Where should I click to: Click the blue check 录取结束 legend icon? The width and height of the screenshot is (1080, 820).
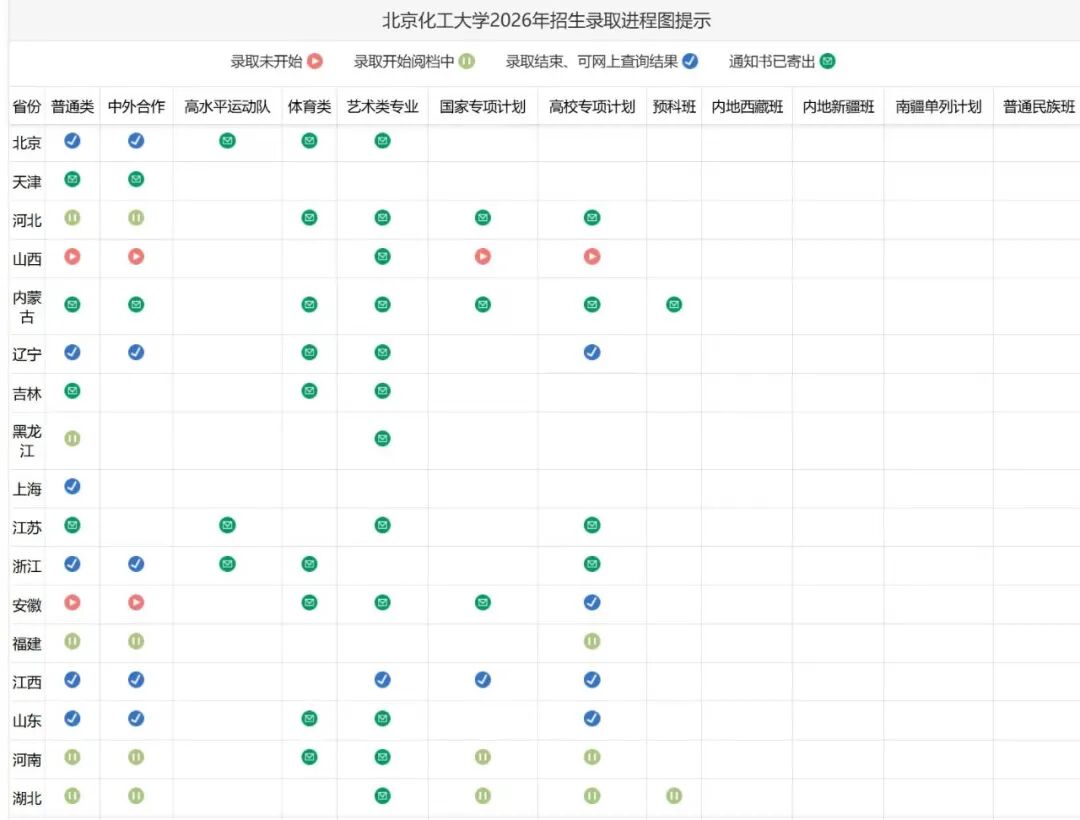pos(689,61)
